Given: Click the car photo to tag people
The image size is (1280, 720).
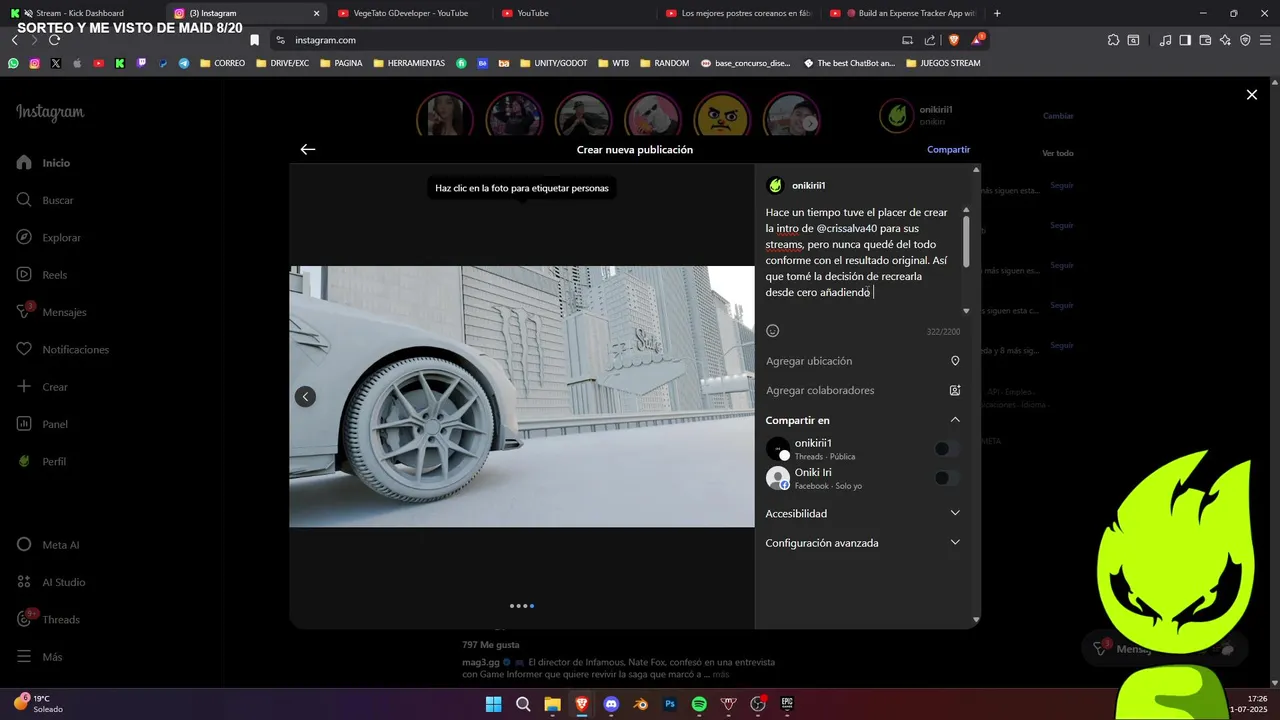Looking at the screenshot, I should click(521, 396).
